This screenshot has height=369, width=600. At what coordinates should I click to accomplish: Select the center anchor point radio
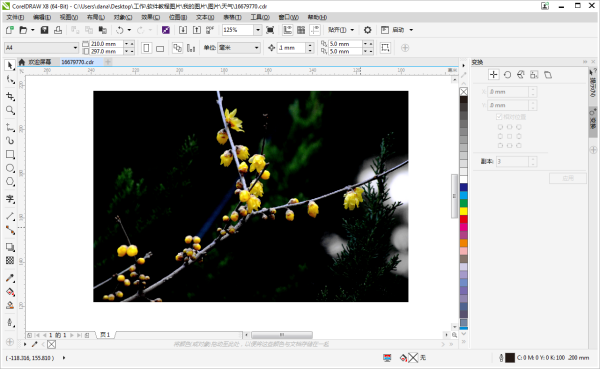(509, 136)
